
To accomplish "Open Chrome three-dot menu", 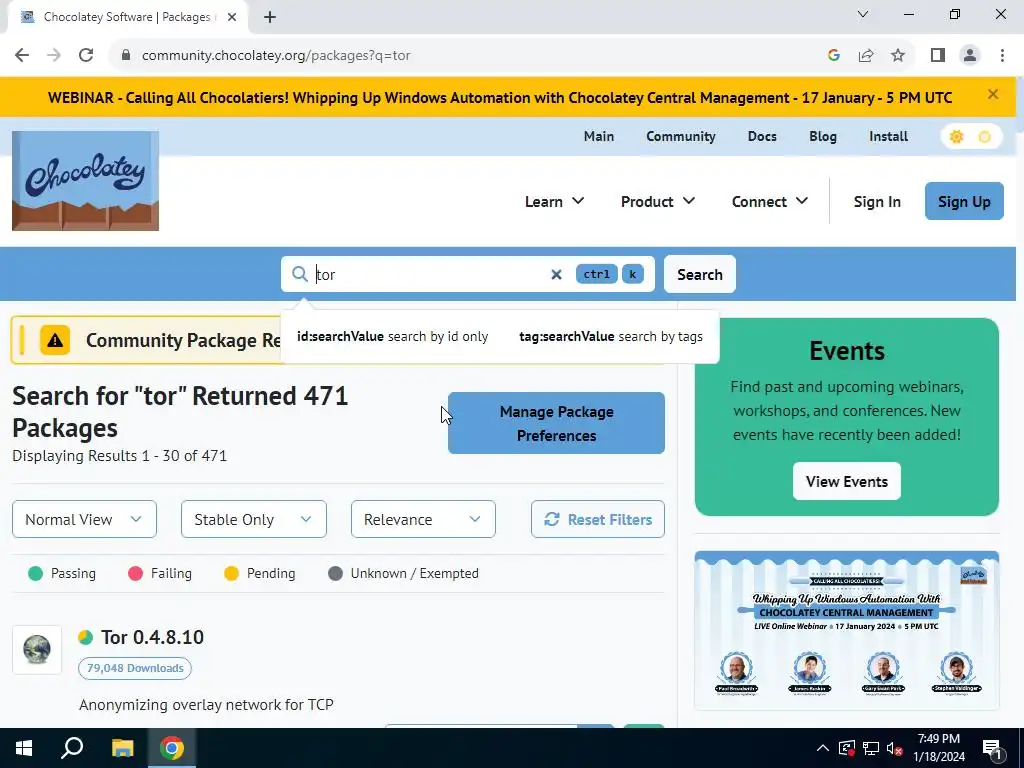I will 1002,56.
